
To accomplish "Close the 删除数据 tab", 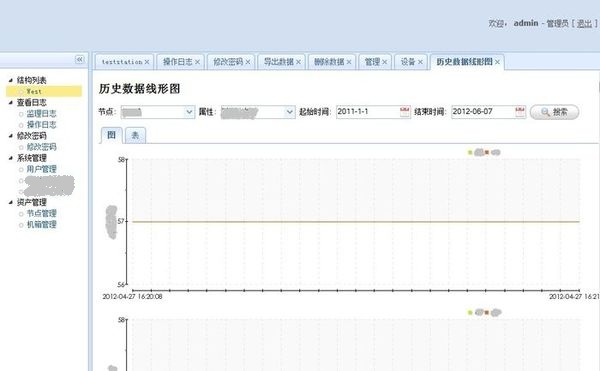I will coord(349,62).
